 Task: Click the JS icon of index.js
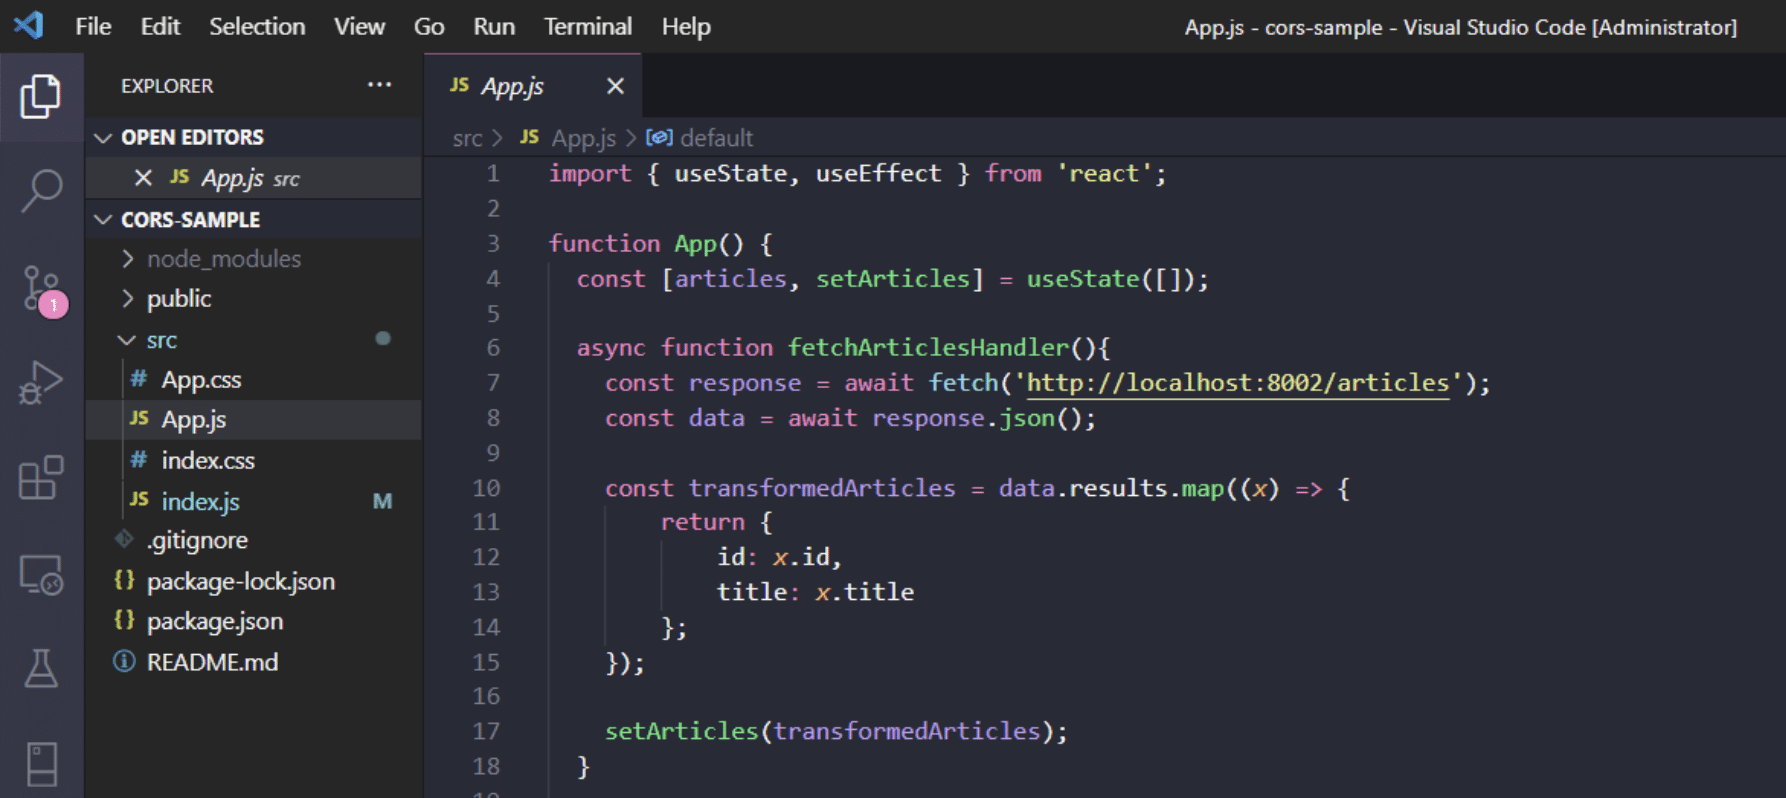click(x=139, y=500)
